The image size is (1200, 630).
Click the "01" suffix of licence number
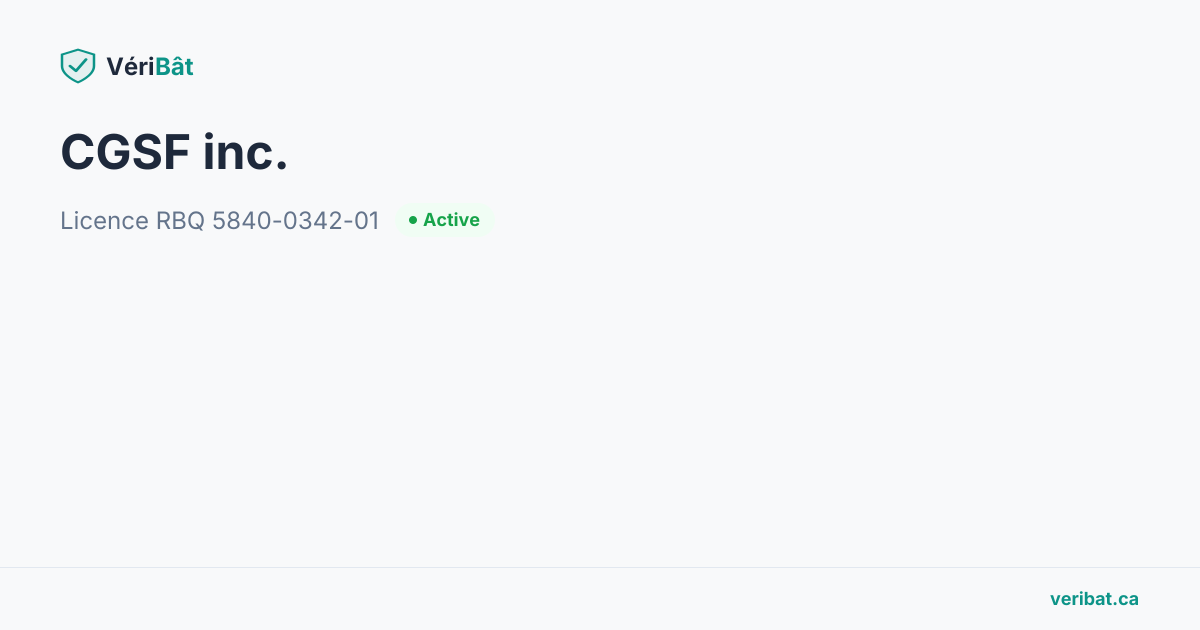tap(366, 221)
